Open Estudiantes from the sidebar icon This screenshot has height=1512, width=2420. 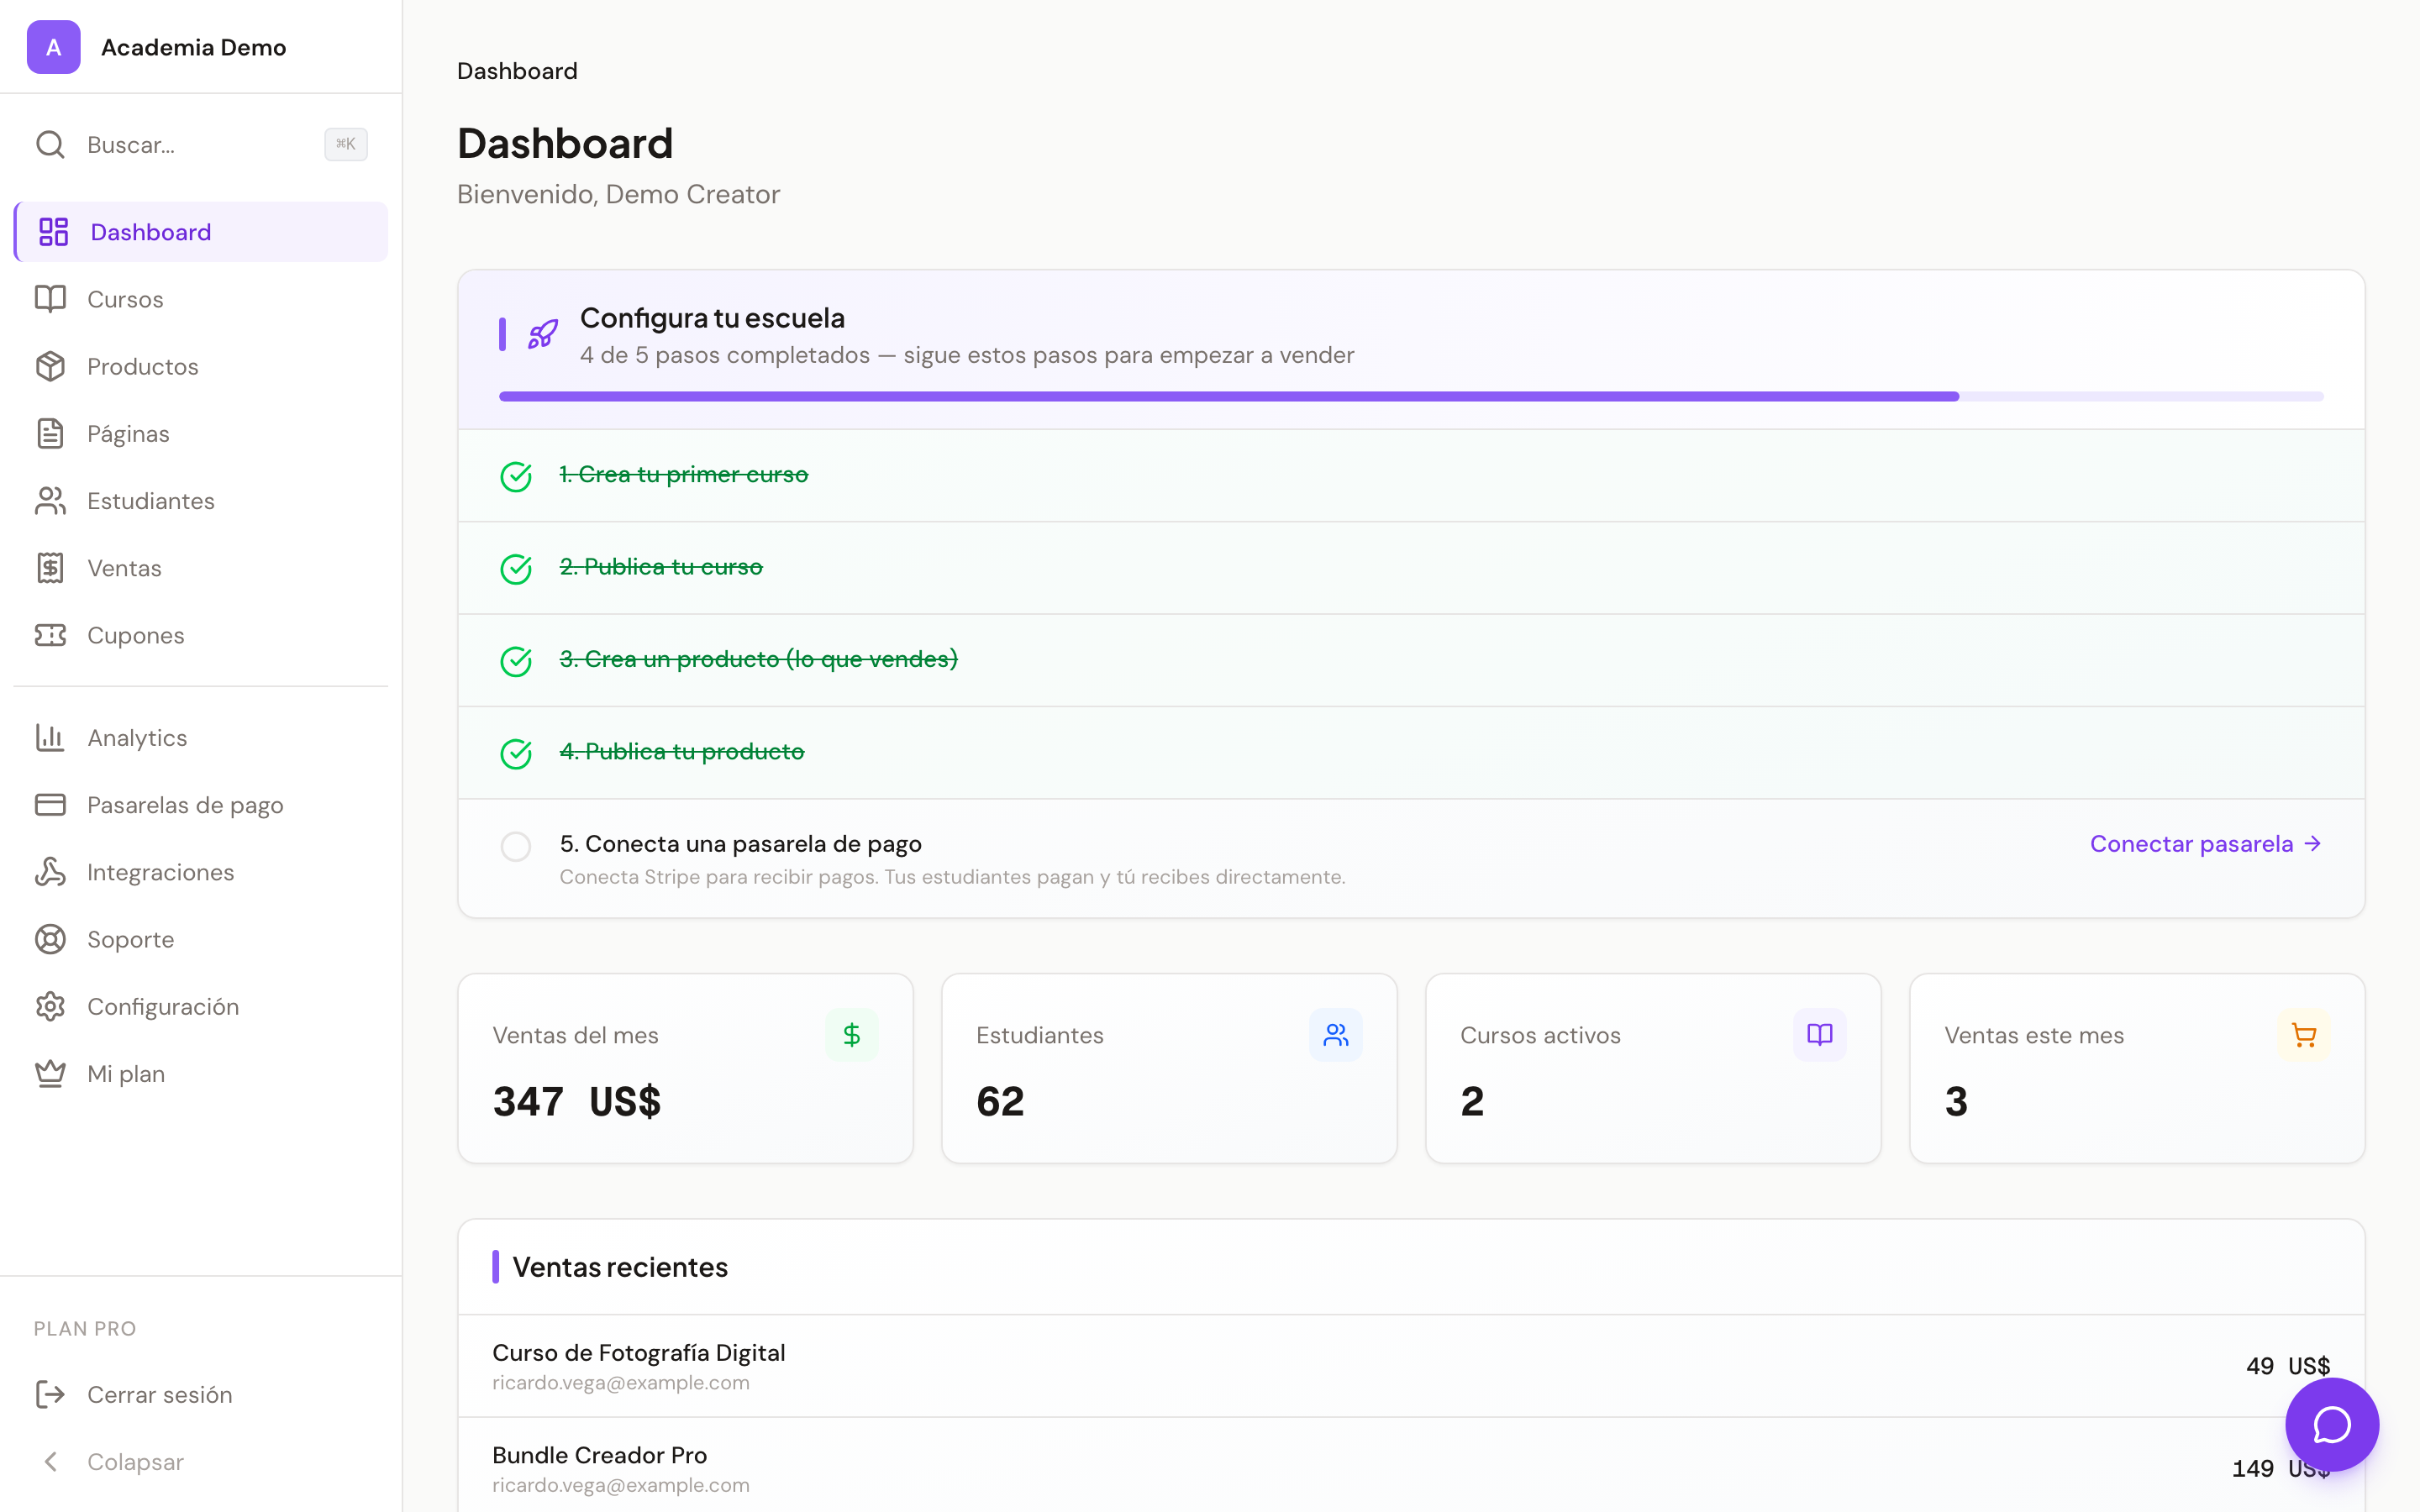point(52,500)
